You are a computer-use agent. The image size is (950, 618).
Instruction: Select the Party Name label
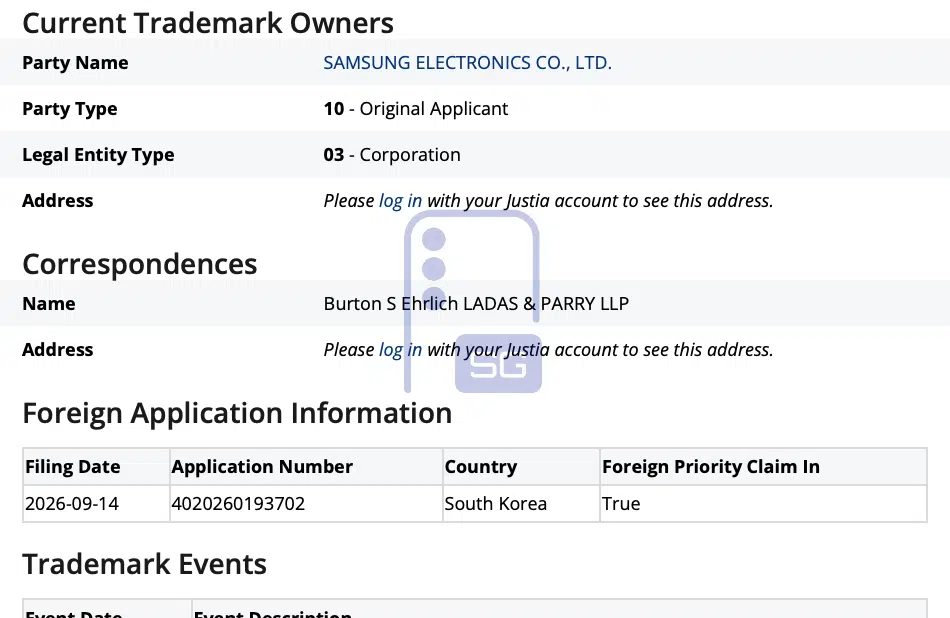point(75,62)
